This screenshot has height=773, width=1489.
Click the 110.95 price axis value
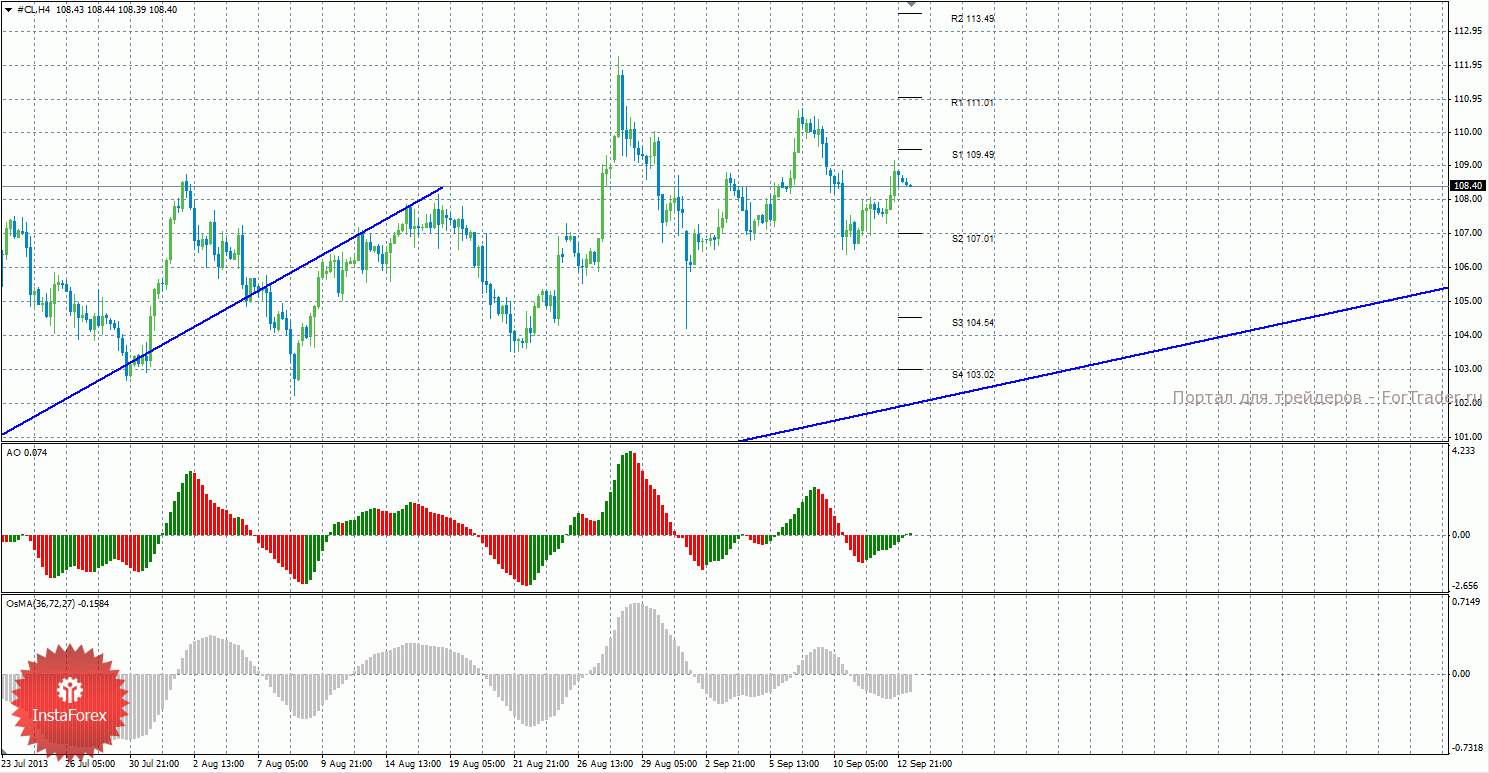pos(1468,99)
